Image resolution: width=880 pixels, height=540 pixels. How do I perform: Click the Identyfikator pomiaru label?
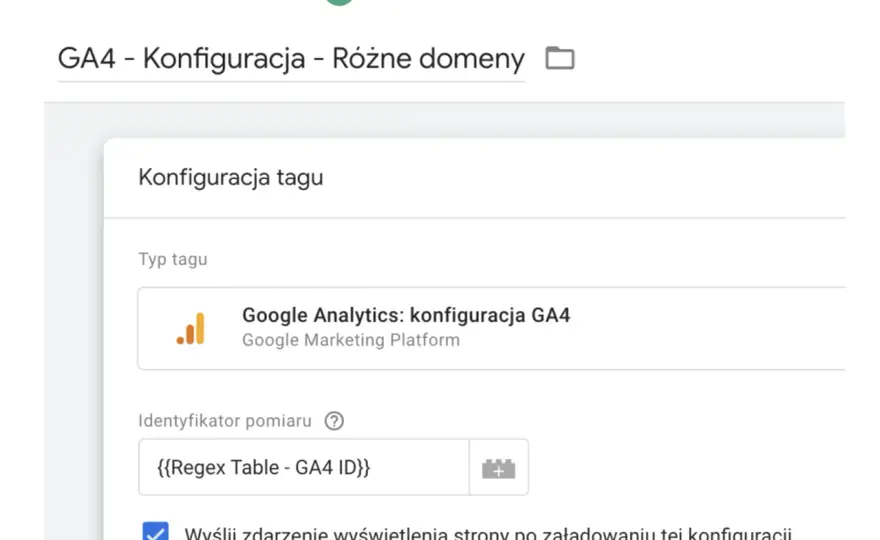[224, 420]
